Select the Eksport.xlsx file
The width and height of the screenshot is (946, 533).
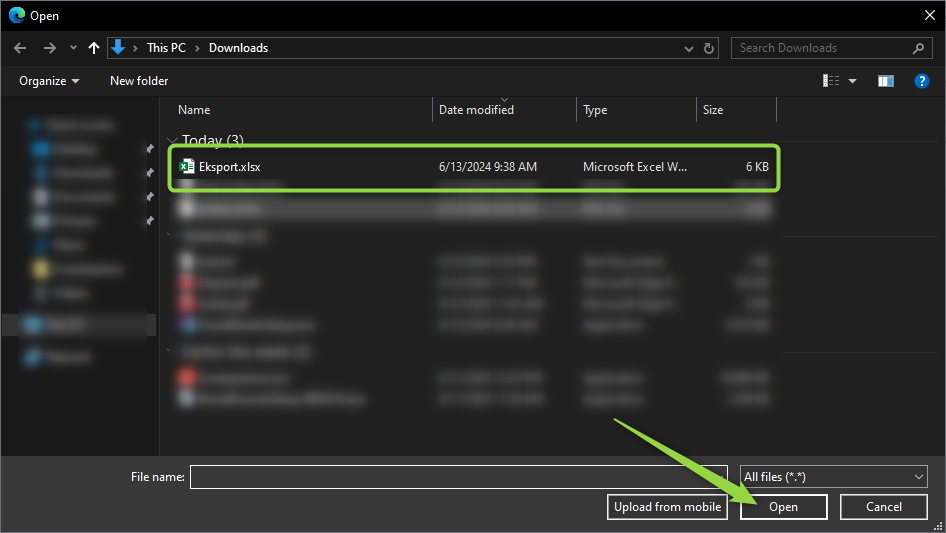pos(230,167)
